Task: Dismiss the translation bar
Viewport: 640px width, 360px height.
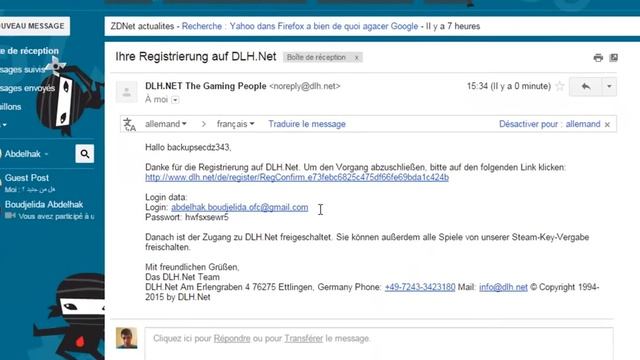Action: (607, 124)
